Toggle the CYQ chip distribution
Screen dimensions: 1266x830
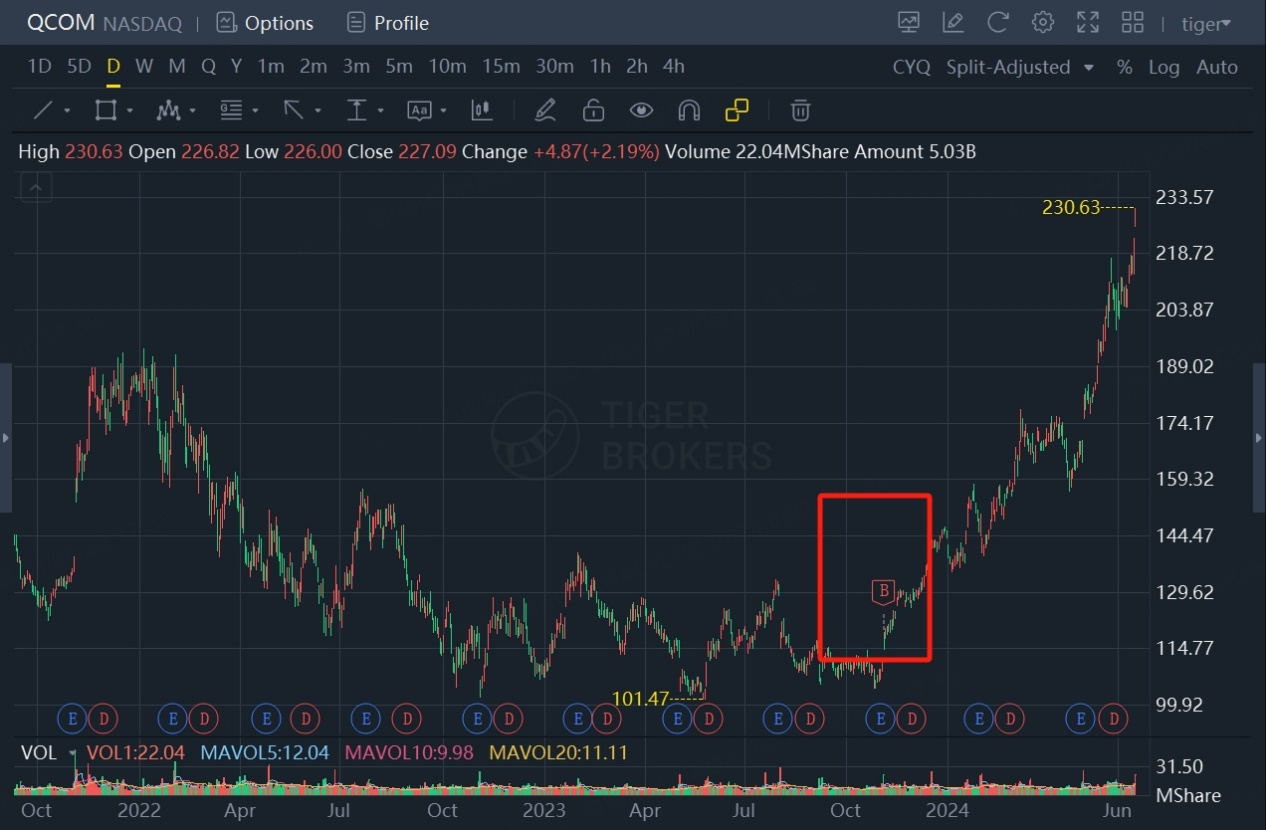tap(911, 67)
